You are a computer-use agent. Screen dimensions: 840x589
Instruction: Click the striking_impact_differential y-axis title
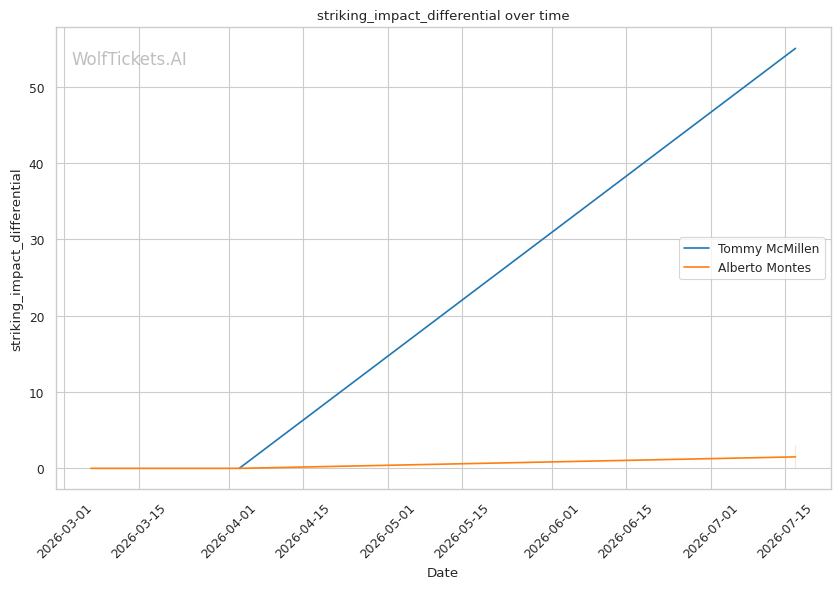point(16,260)
